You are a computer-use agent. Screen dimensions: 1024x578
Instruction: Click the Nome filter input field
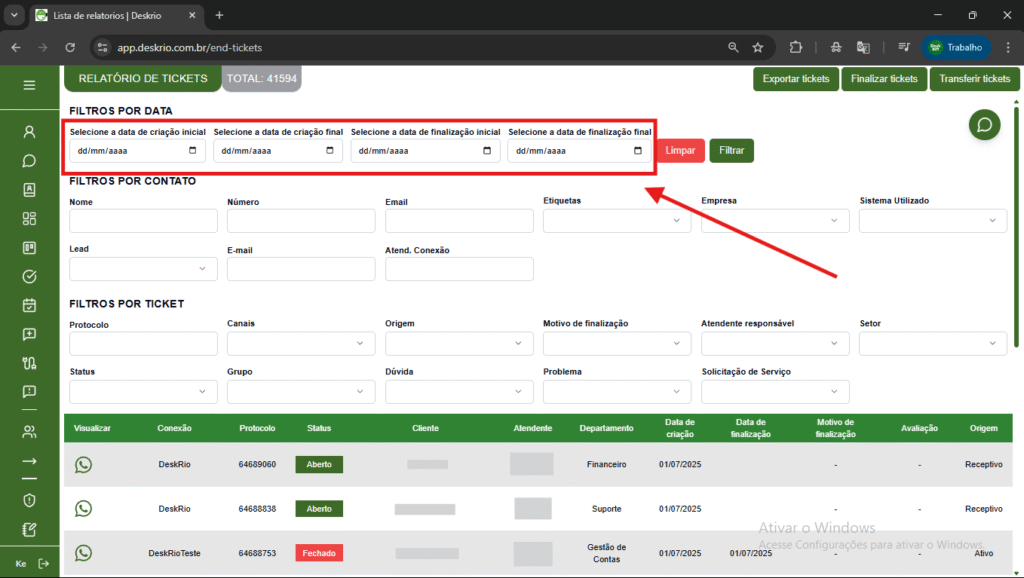143,221
